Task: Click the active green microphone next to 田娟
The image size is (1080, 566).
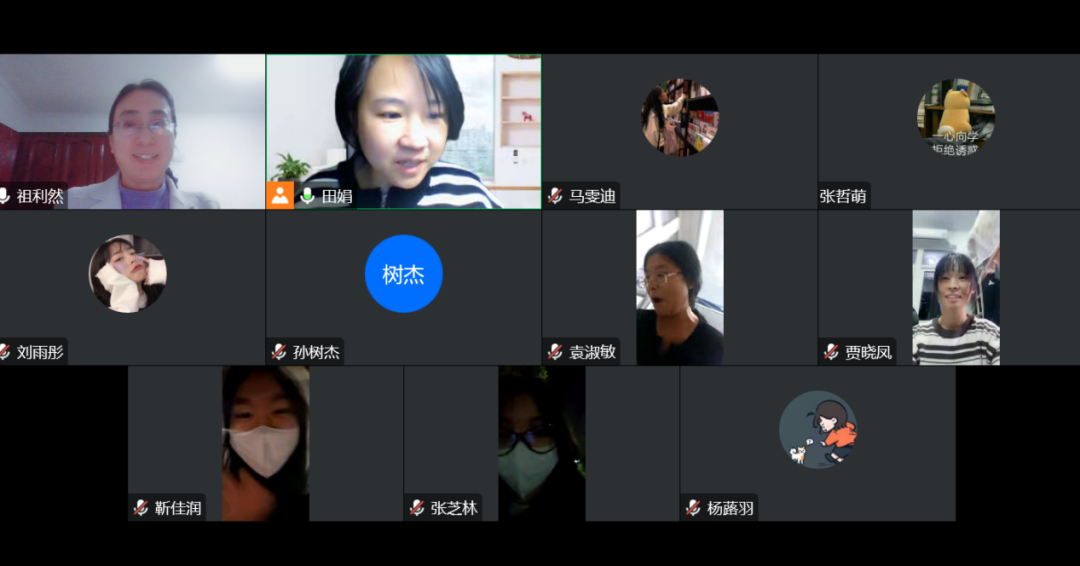Action: pyautogui.click(x=307, y=196)
